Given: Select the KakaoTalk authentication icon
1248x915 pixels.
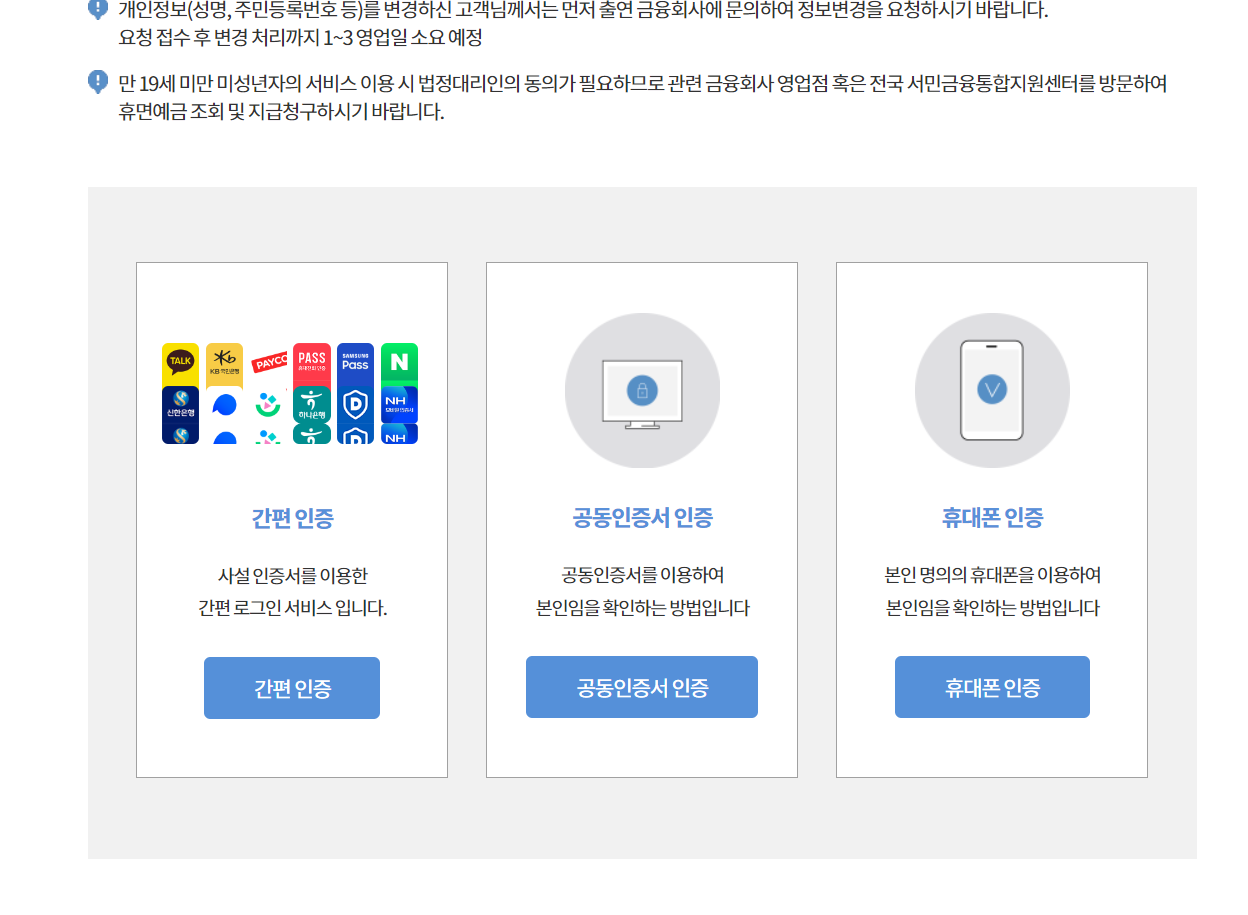Looking at the screenshot, I should 180,363.
